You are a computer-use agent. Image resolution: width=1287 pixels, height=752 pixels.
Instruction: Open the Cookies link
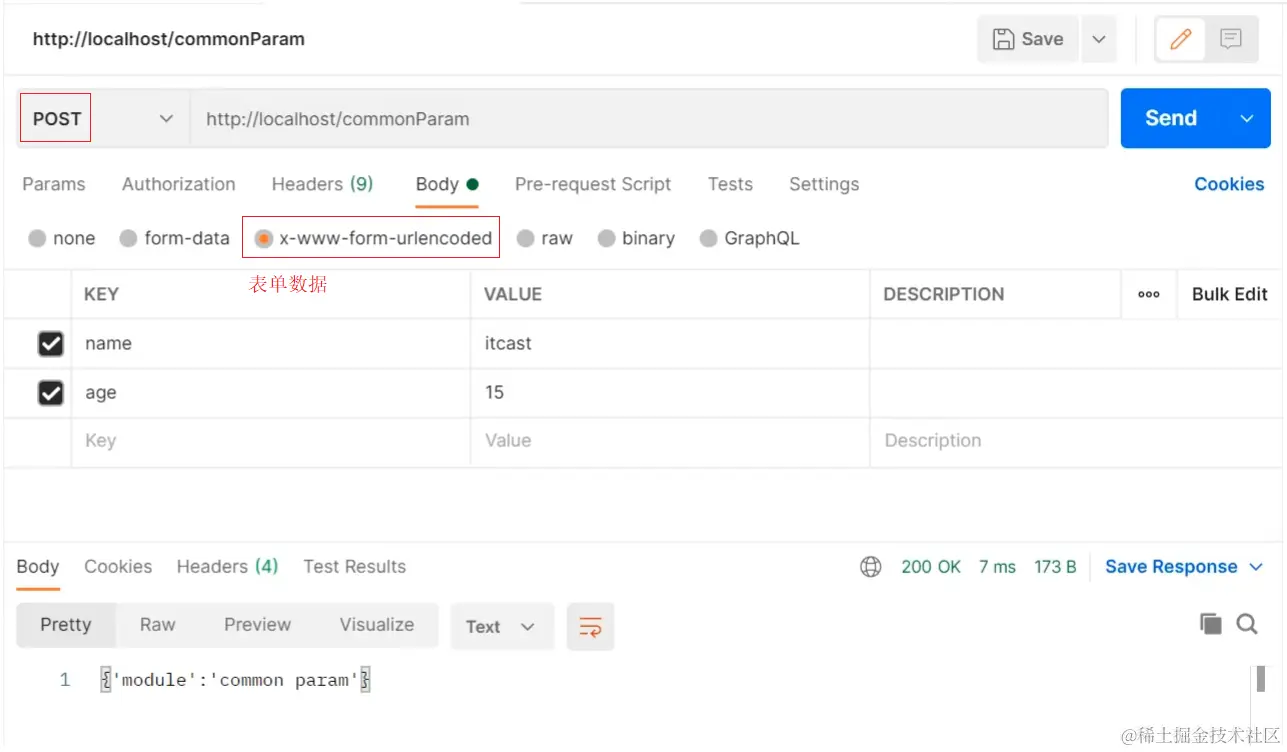pyautogui.click(x=1229, y=184)
